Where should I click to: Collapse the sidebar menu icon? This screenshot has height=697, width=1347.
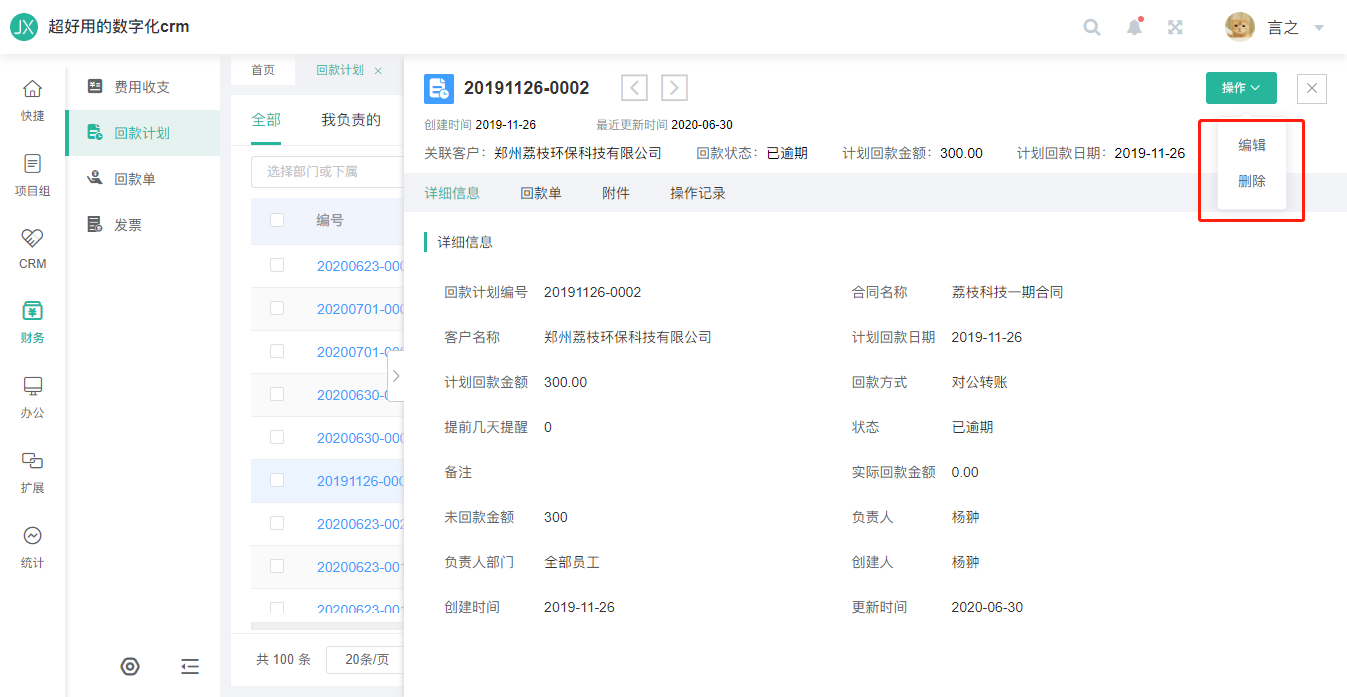pyautogui.click(x=190, y=667)
